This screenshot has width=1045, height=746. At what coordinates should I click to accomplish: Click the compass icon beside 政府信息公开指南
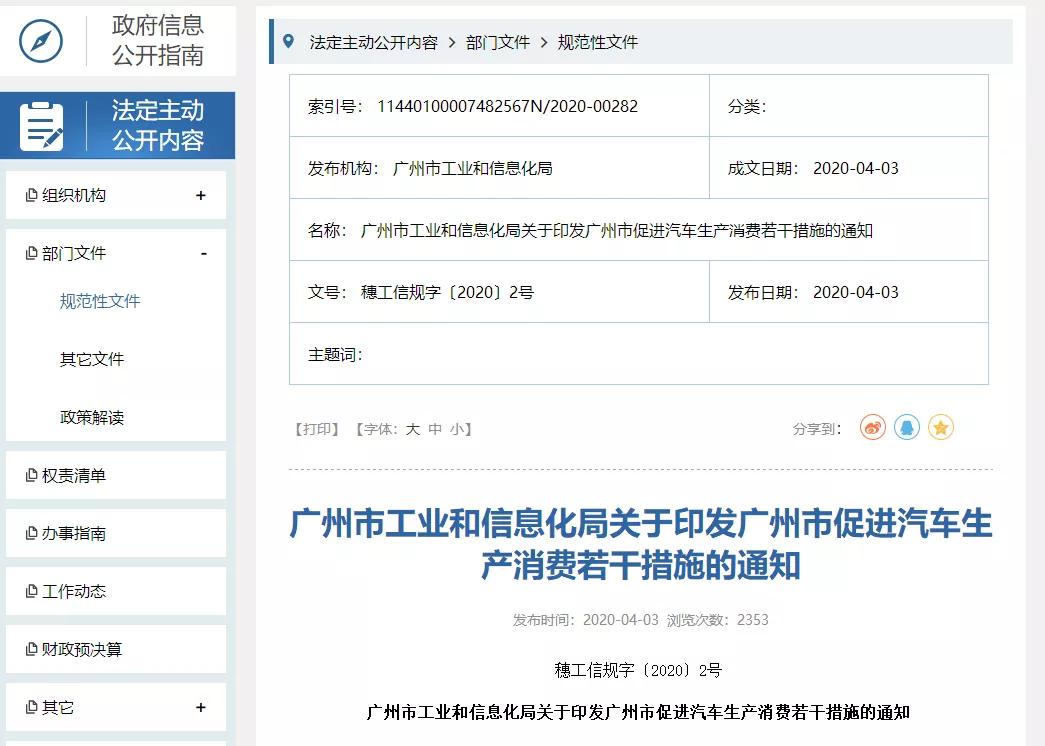click(x=40, y=41)
